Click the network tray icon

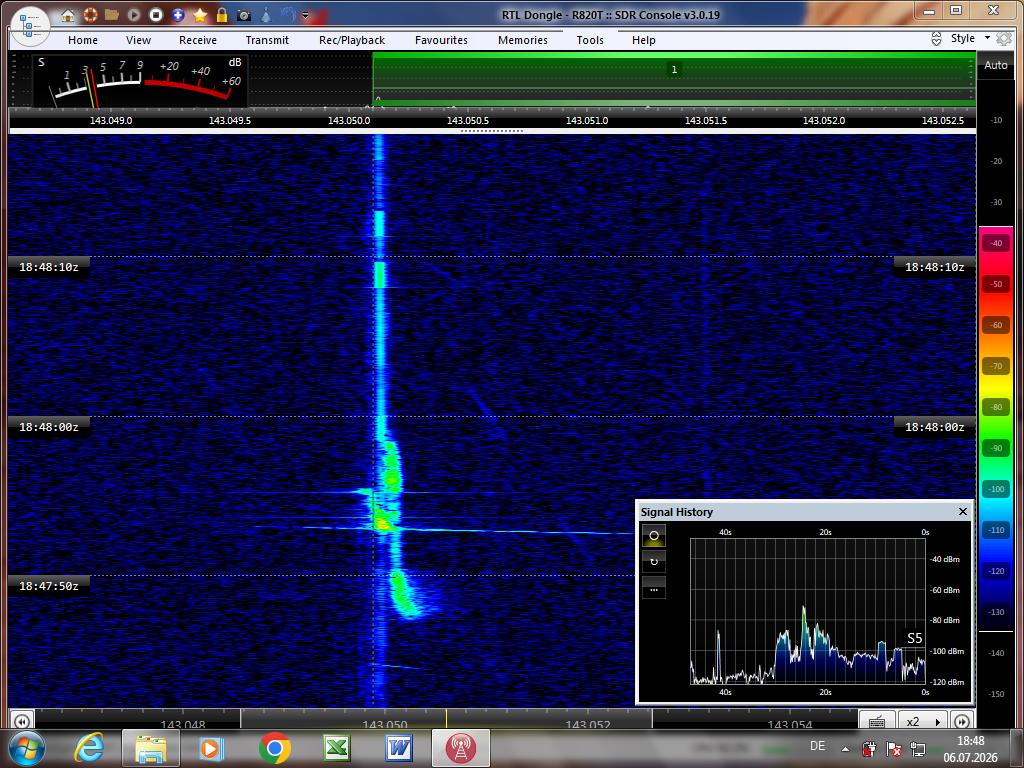[x=918, y=748]
